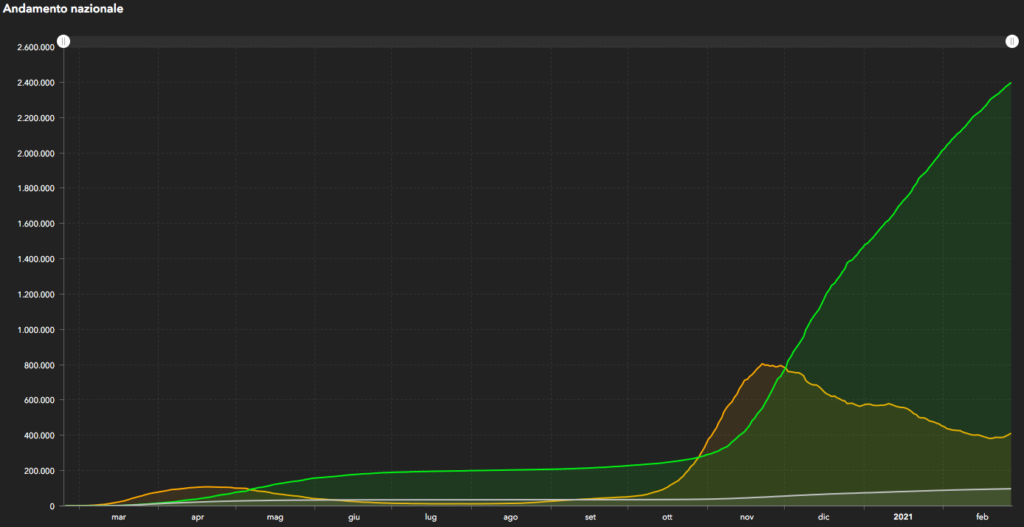The image size is (1024, 527).
Task: Click the left range slider grip handle
Action: pos(63,41)
